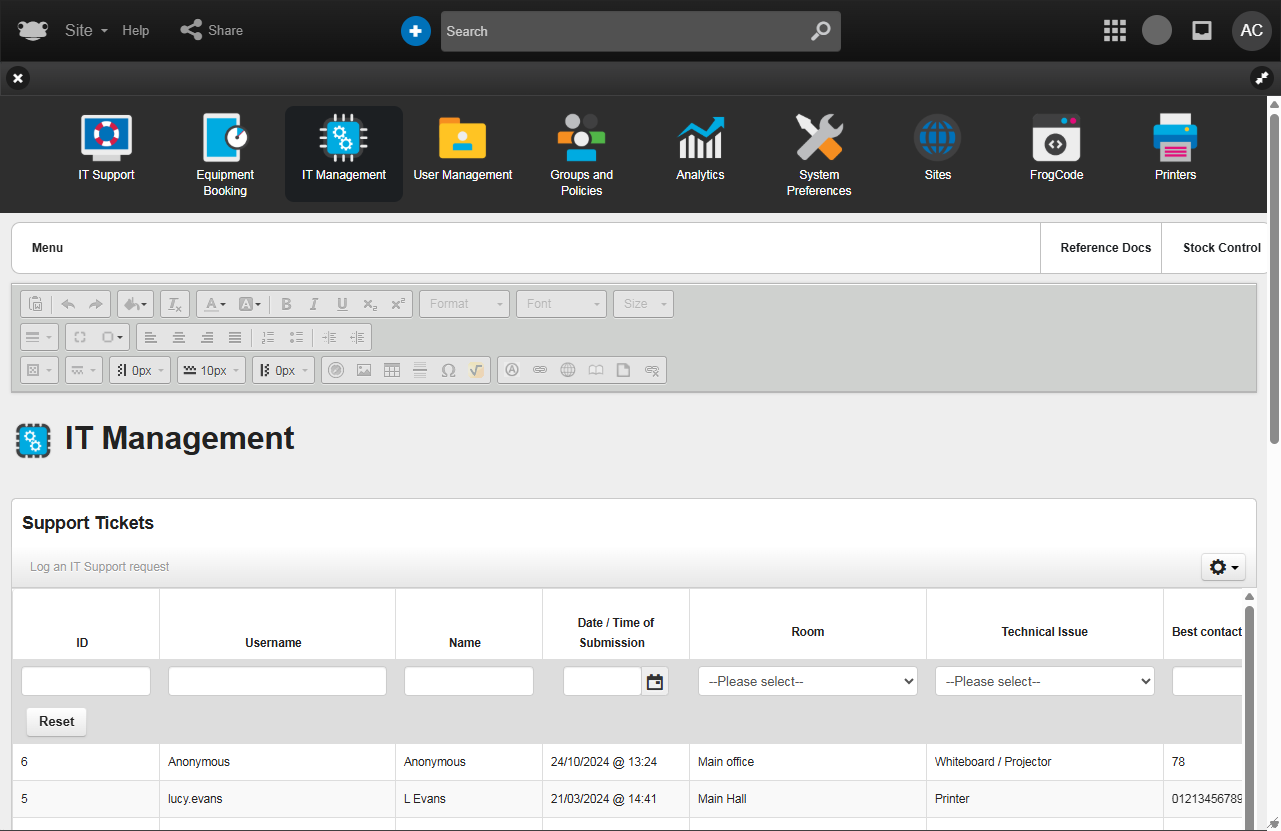1281x831 pixels.
Task: Expand the Room filter dropdown
Action: (x=807, y=682)
